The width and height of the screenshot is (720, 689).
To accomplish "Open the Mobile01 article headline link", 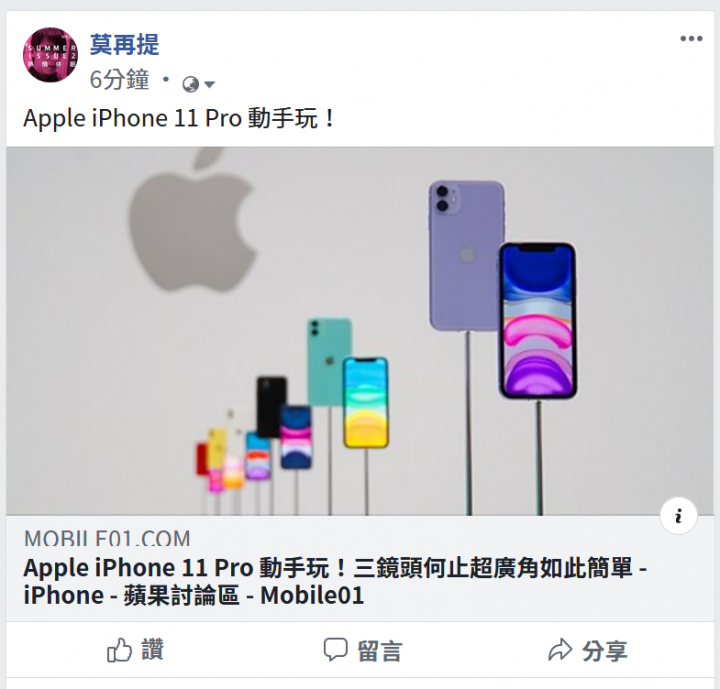I will 335,582.
